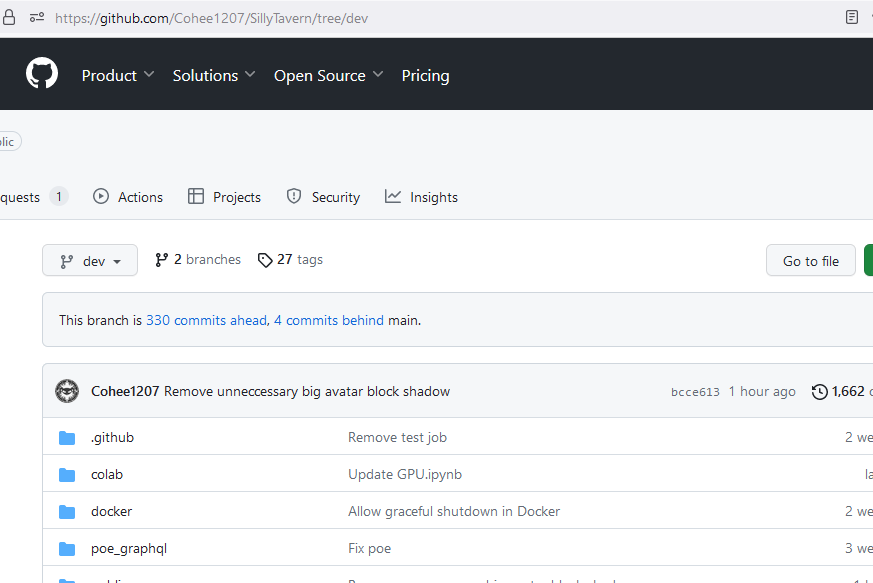Open the 330 commits ahead link

click(206, 320)
